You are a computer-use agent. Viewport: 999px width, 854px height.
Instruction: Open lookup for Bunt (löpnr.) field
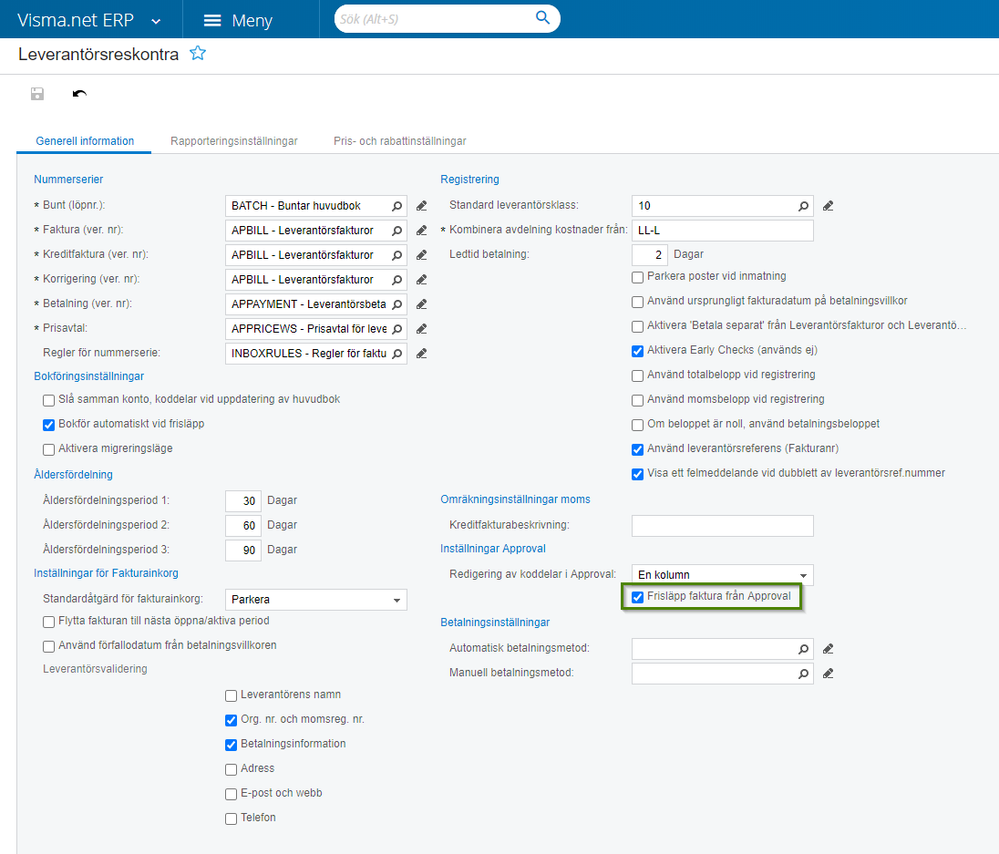397,206
